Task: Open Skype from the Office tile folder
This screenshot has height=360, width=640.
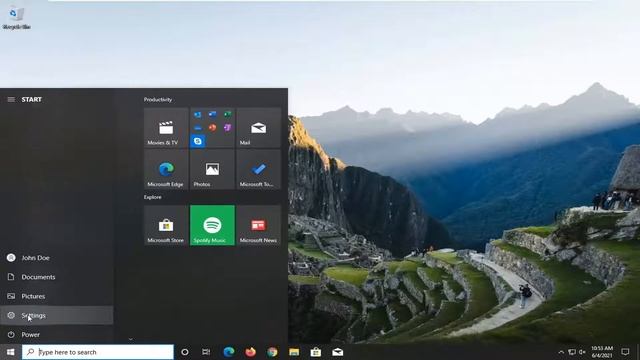Action: pos(198,141)
